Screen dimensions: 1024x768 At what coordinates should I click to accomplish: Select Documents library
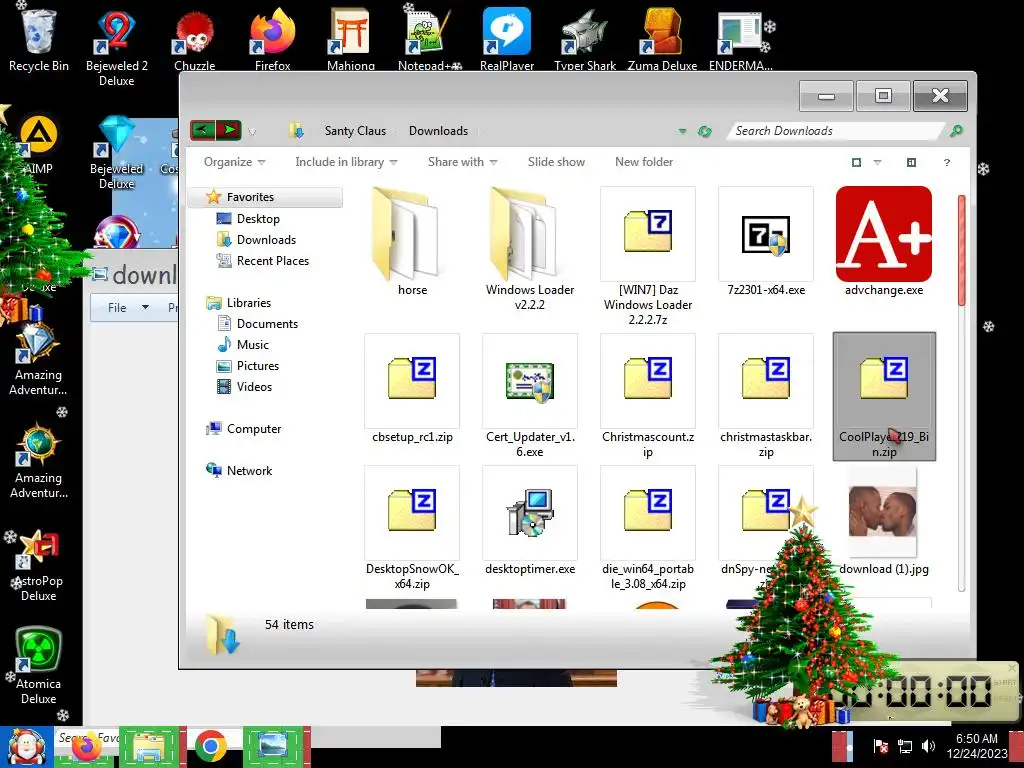click(x=266, y=323)
